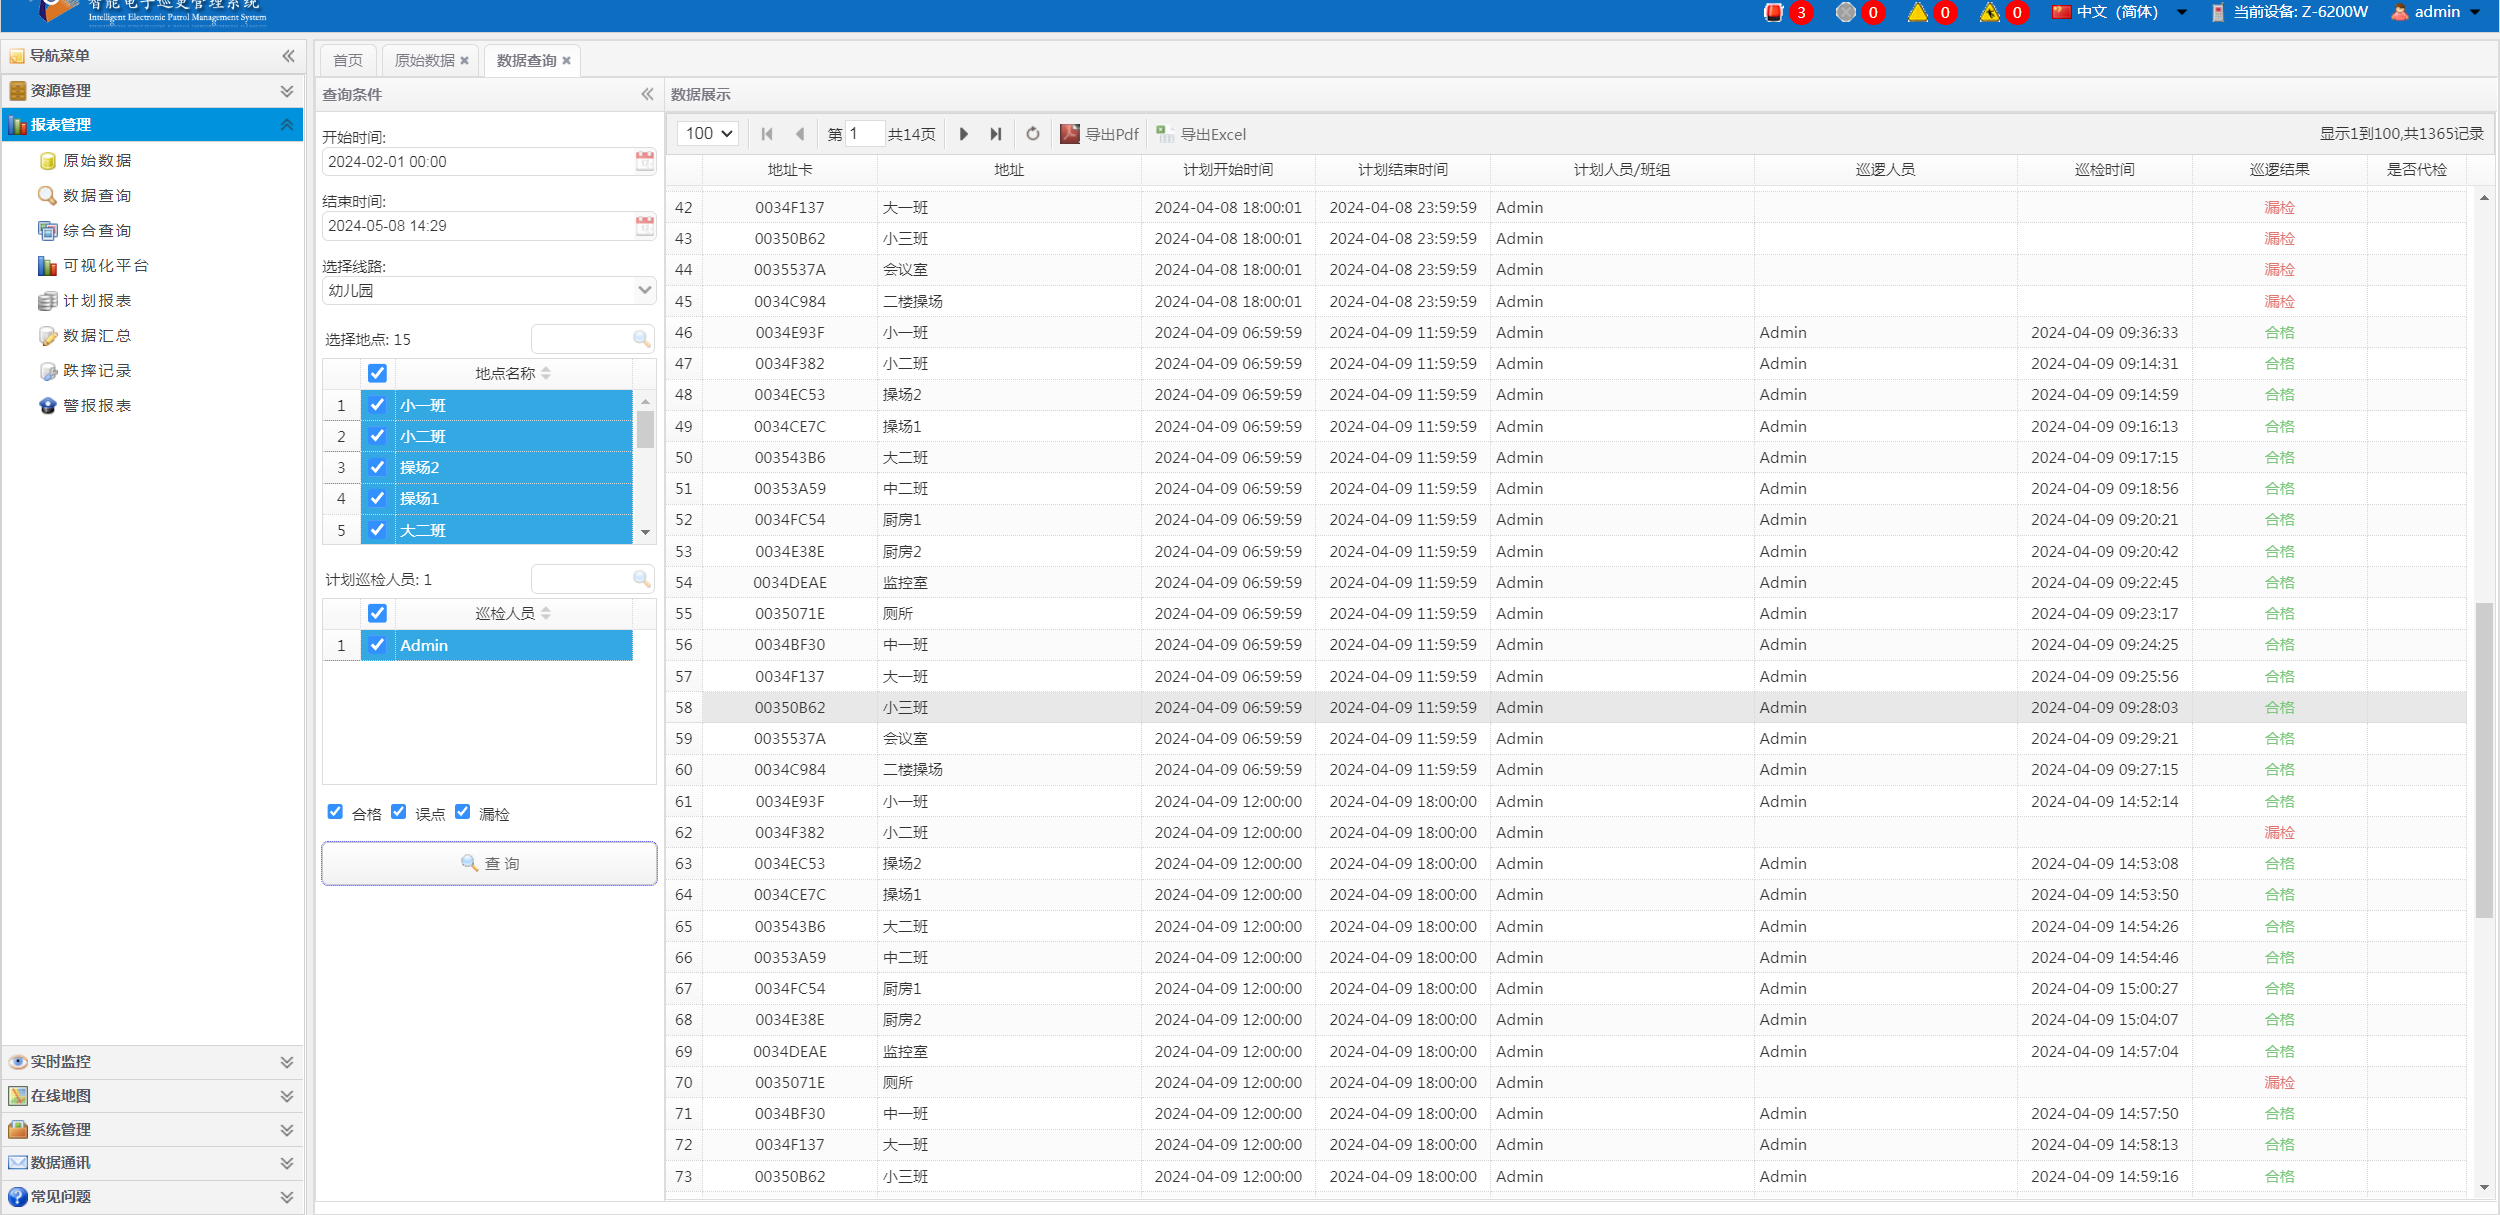Open page size 100 dropdown

pos(708,134)
